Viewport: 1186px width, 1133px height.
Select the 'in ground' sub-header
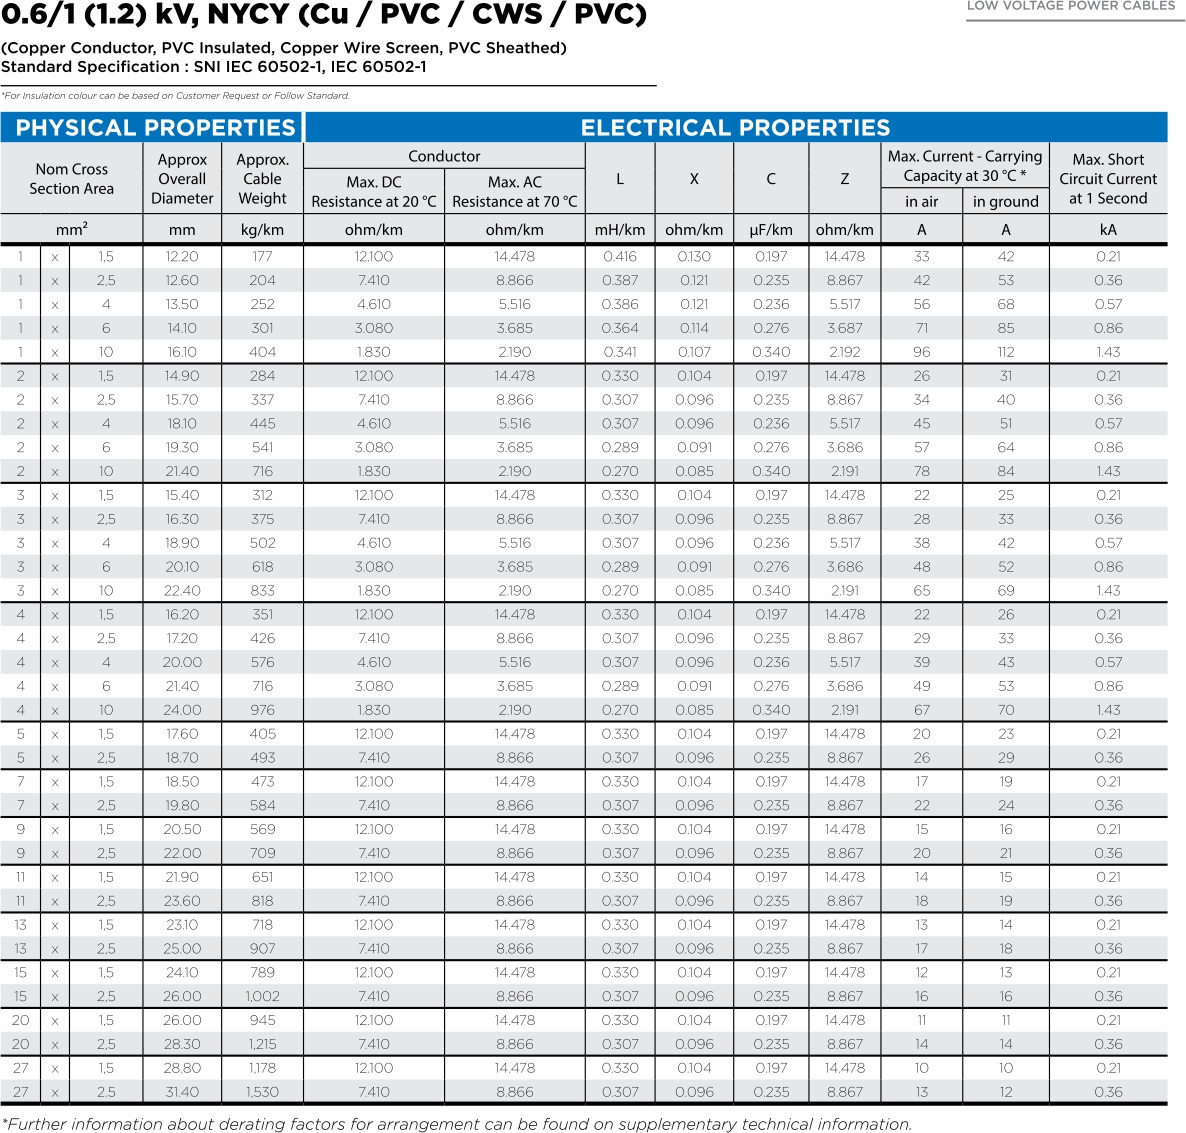1005,201
